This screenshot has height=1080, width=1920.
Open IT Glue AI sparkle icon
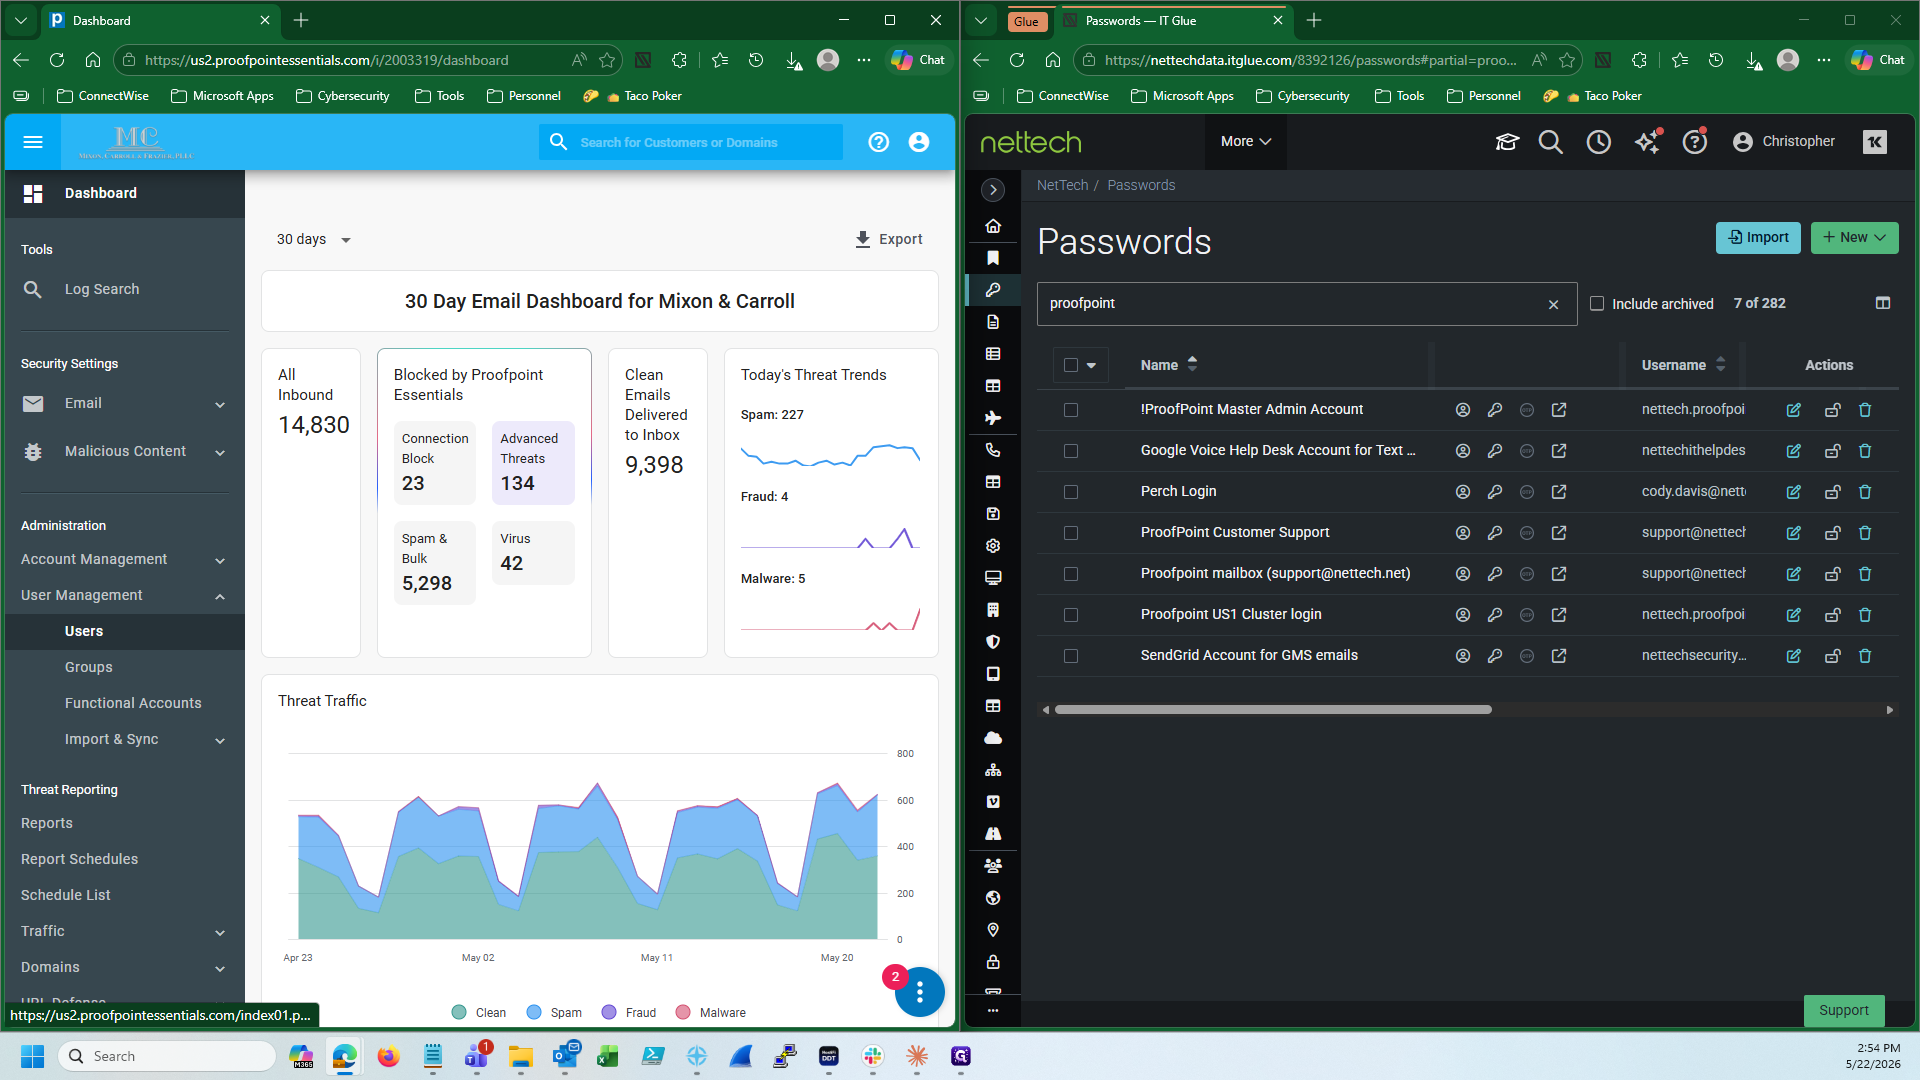pyautogui.click(x=1647, y=142)
